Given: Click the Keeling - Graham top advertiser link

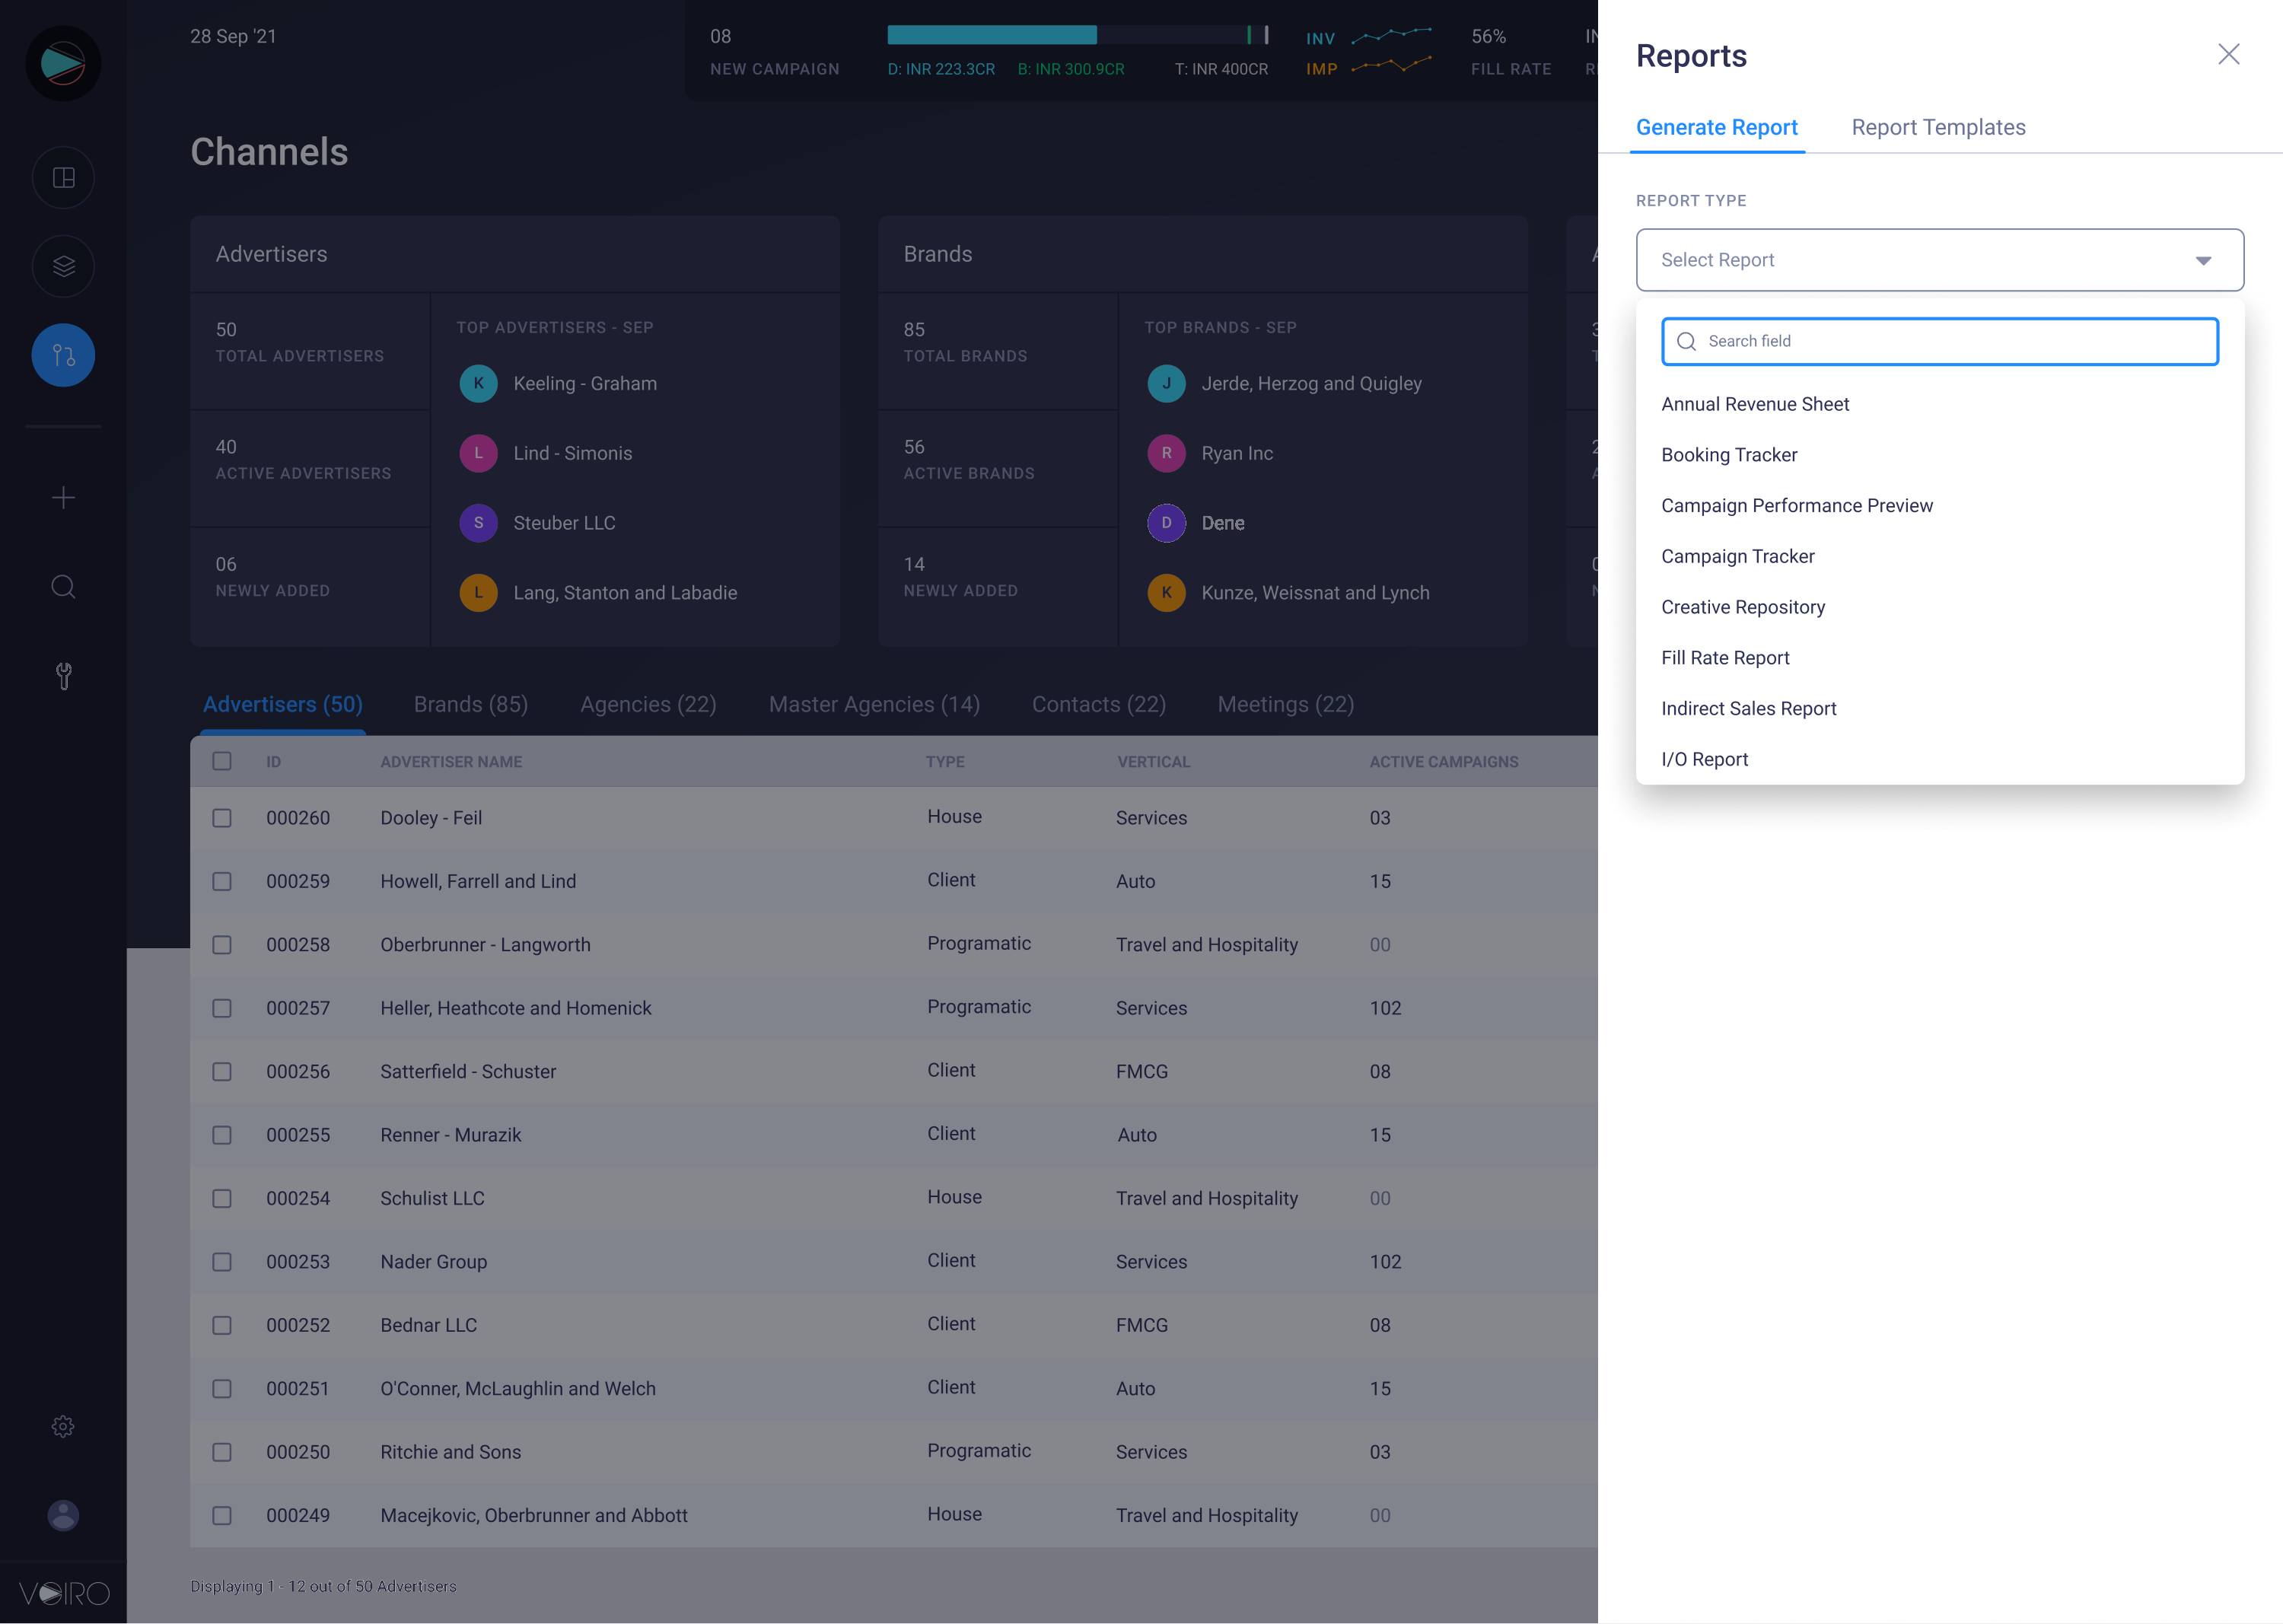Looking at the screenshot, I should pos(585,383).
